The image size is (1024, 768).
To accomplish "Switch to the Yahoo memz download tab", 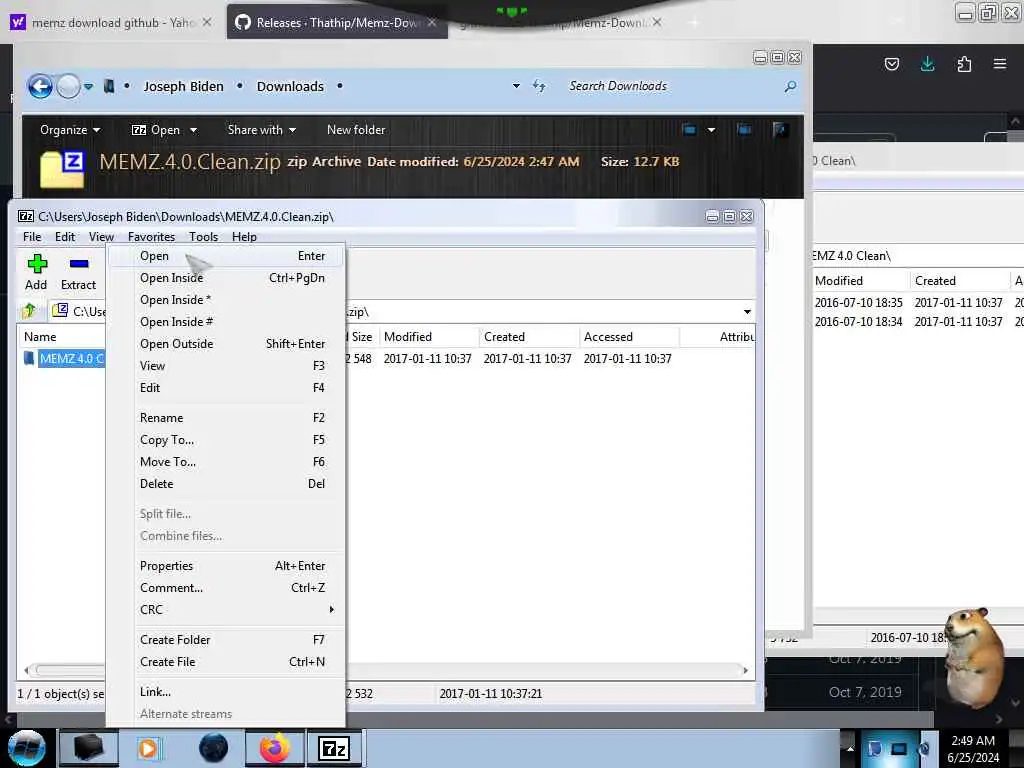I will (x=111, y=22).
